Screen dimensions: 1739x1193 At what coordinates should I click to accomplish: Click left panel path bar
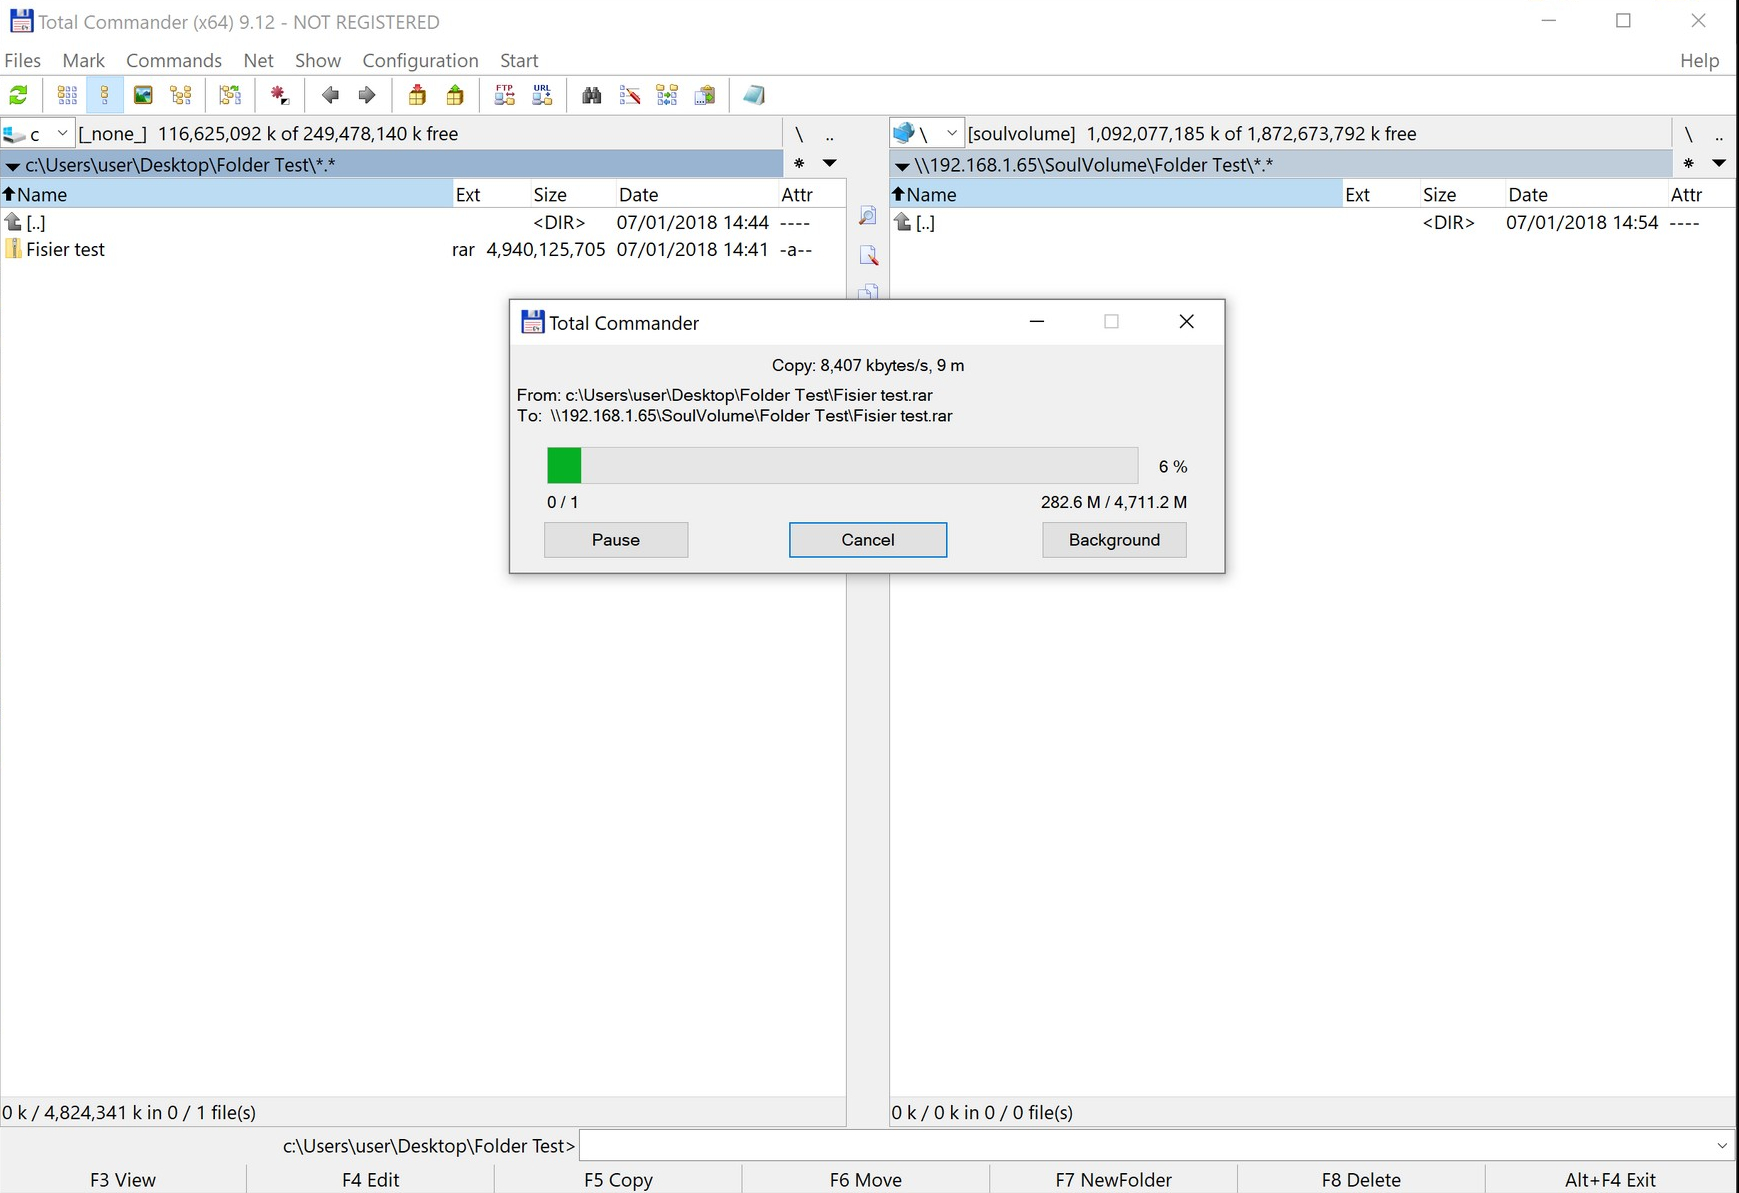click(392, 165)
